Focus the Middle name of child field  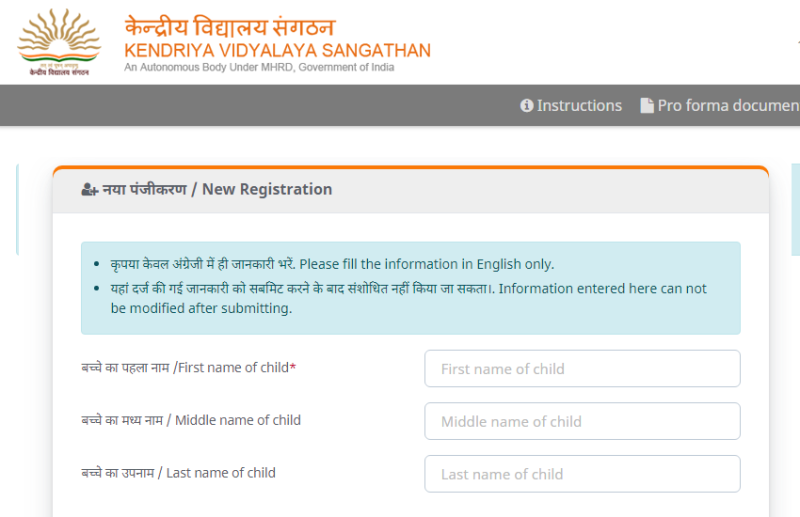click(x=582, y=421)
